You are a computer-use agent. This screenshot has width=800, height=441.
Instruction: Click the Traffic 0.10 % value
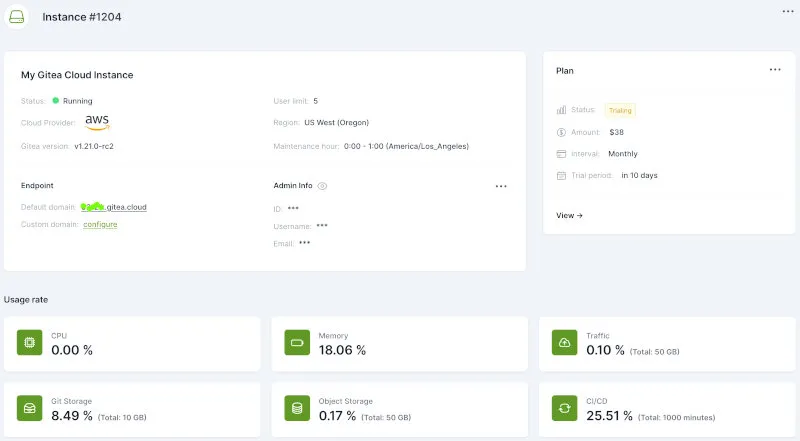coord(605,350)
